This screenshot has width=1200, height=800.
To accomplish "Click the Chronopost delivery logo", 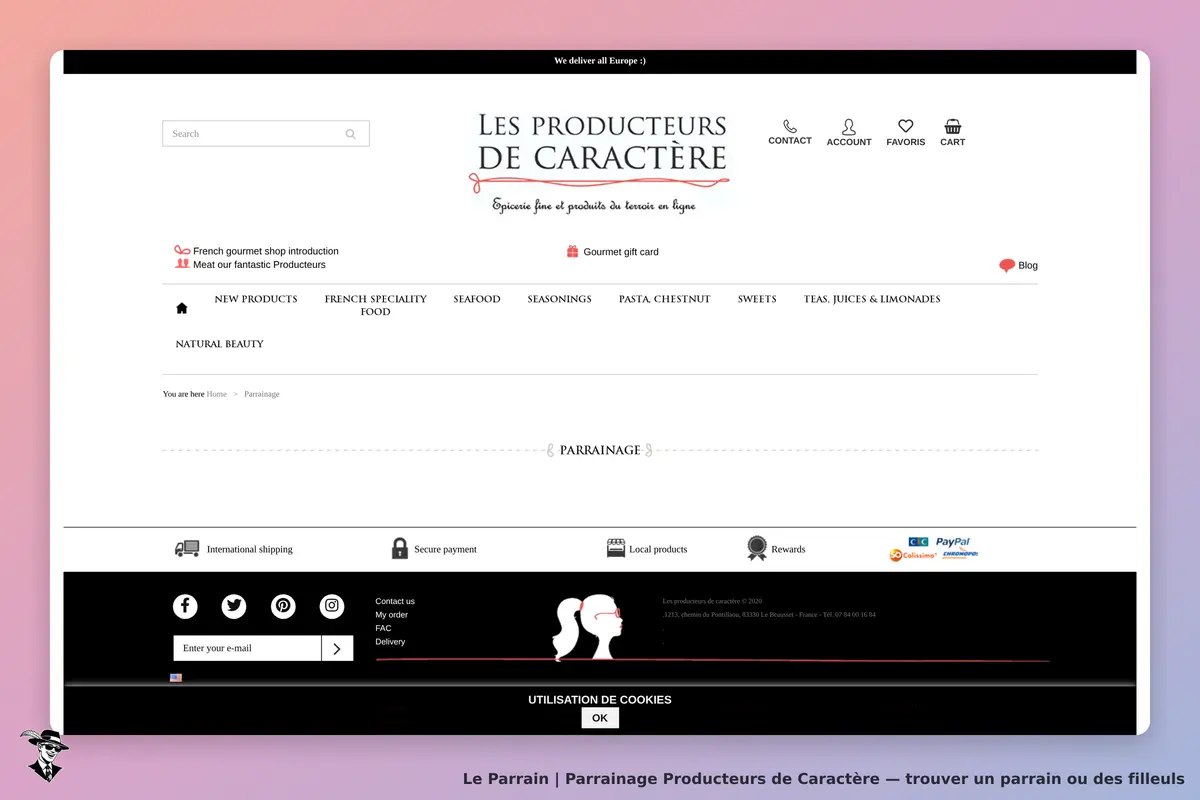I will [960, 554].
